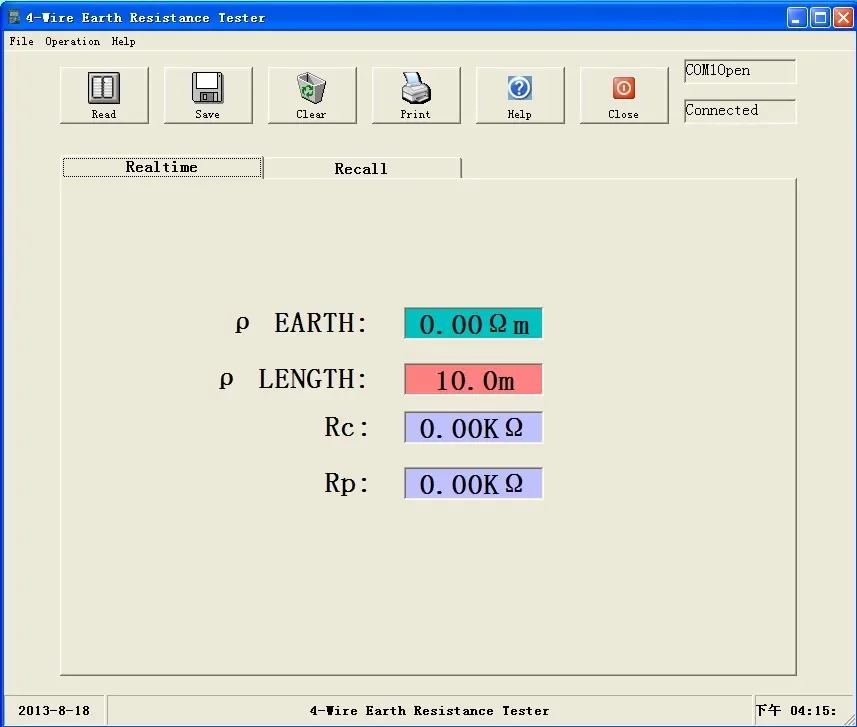Maximize the tester window

click(x=820, y=18)
